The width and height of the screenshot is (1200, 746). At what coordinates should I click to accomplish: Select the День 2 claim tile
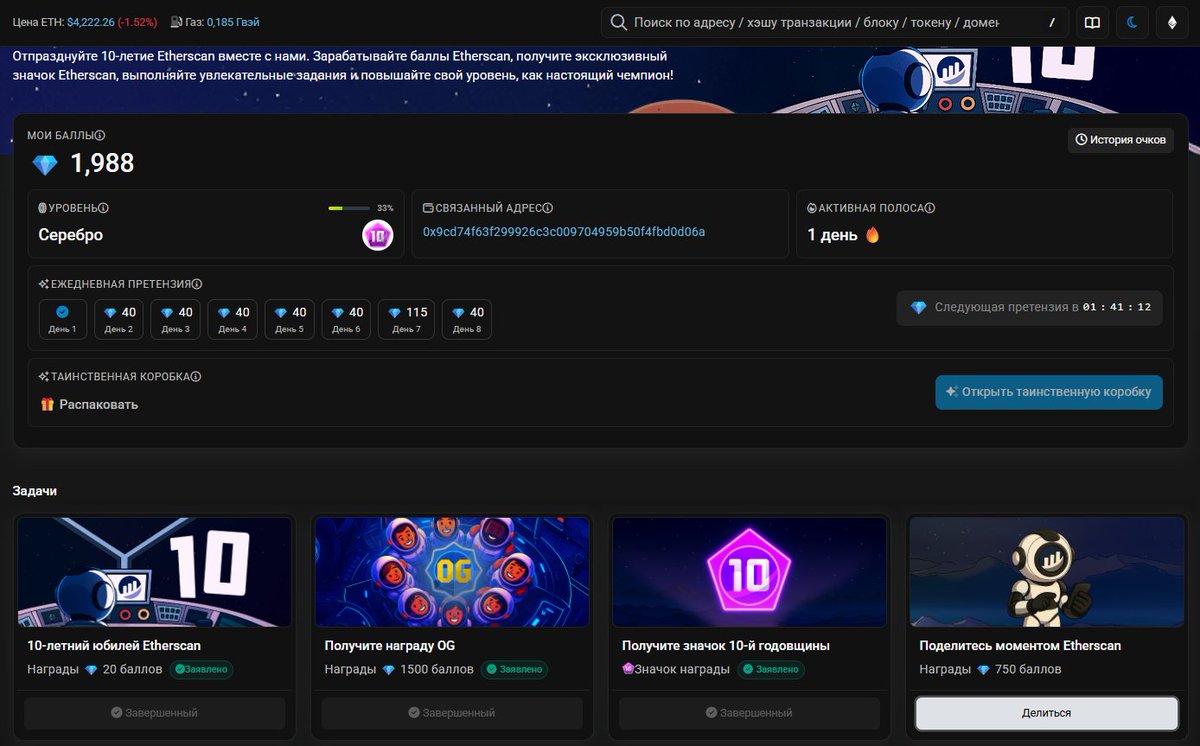(x=119, y=319)
